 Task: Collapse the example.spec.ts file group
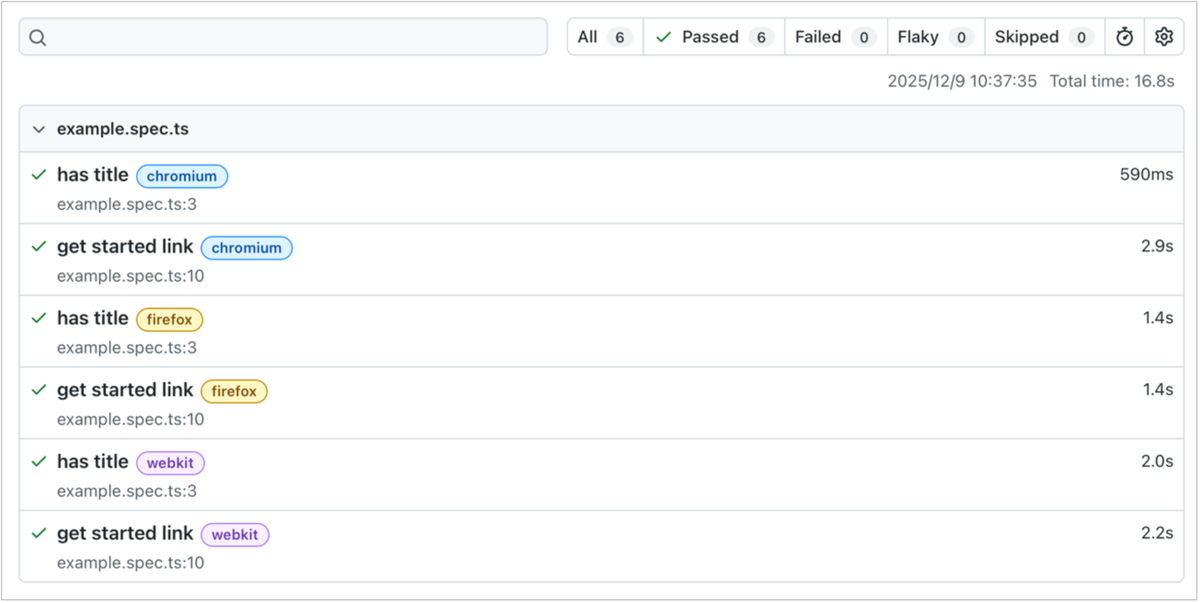tap(39, 129)
